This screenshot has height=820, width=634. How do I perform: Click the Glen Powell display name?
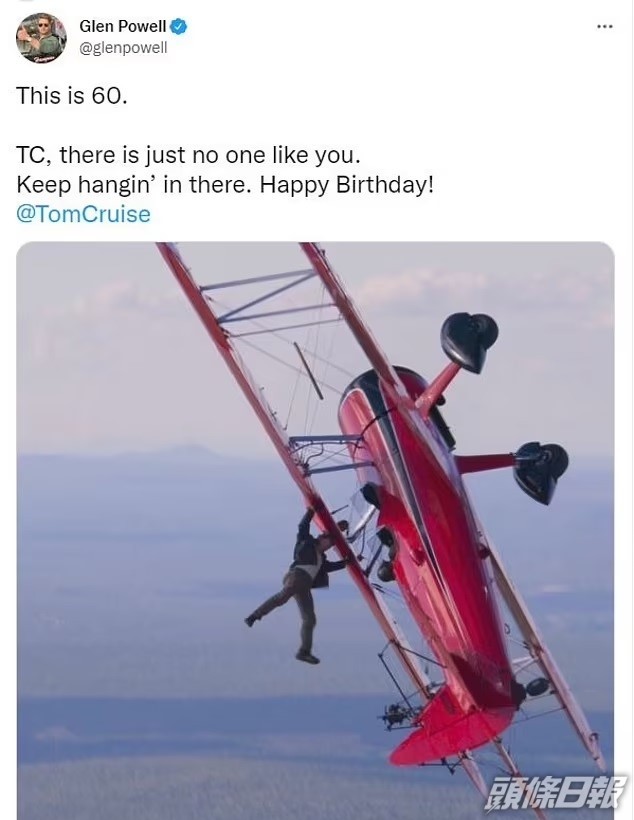[122, 26]
